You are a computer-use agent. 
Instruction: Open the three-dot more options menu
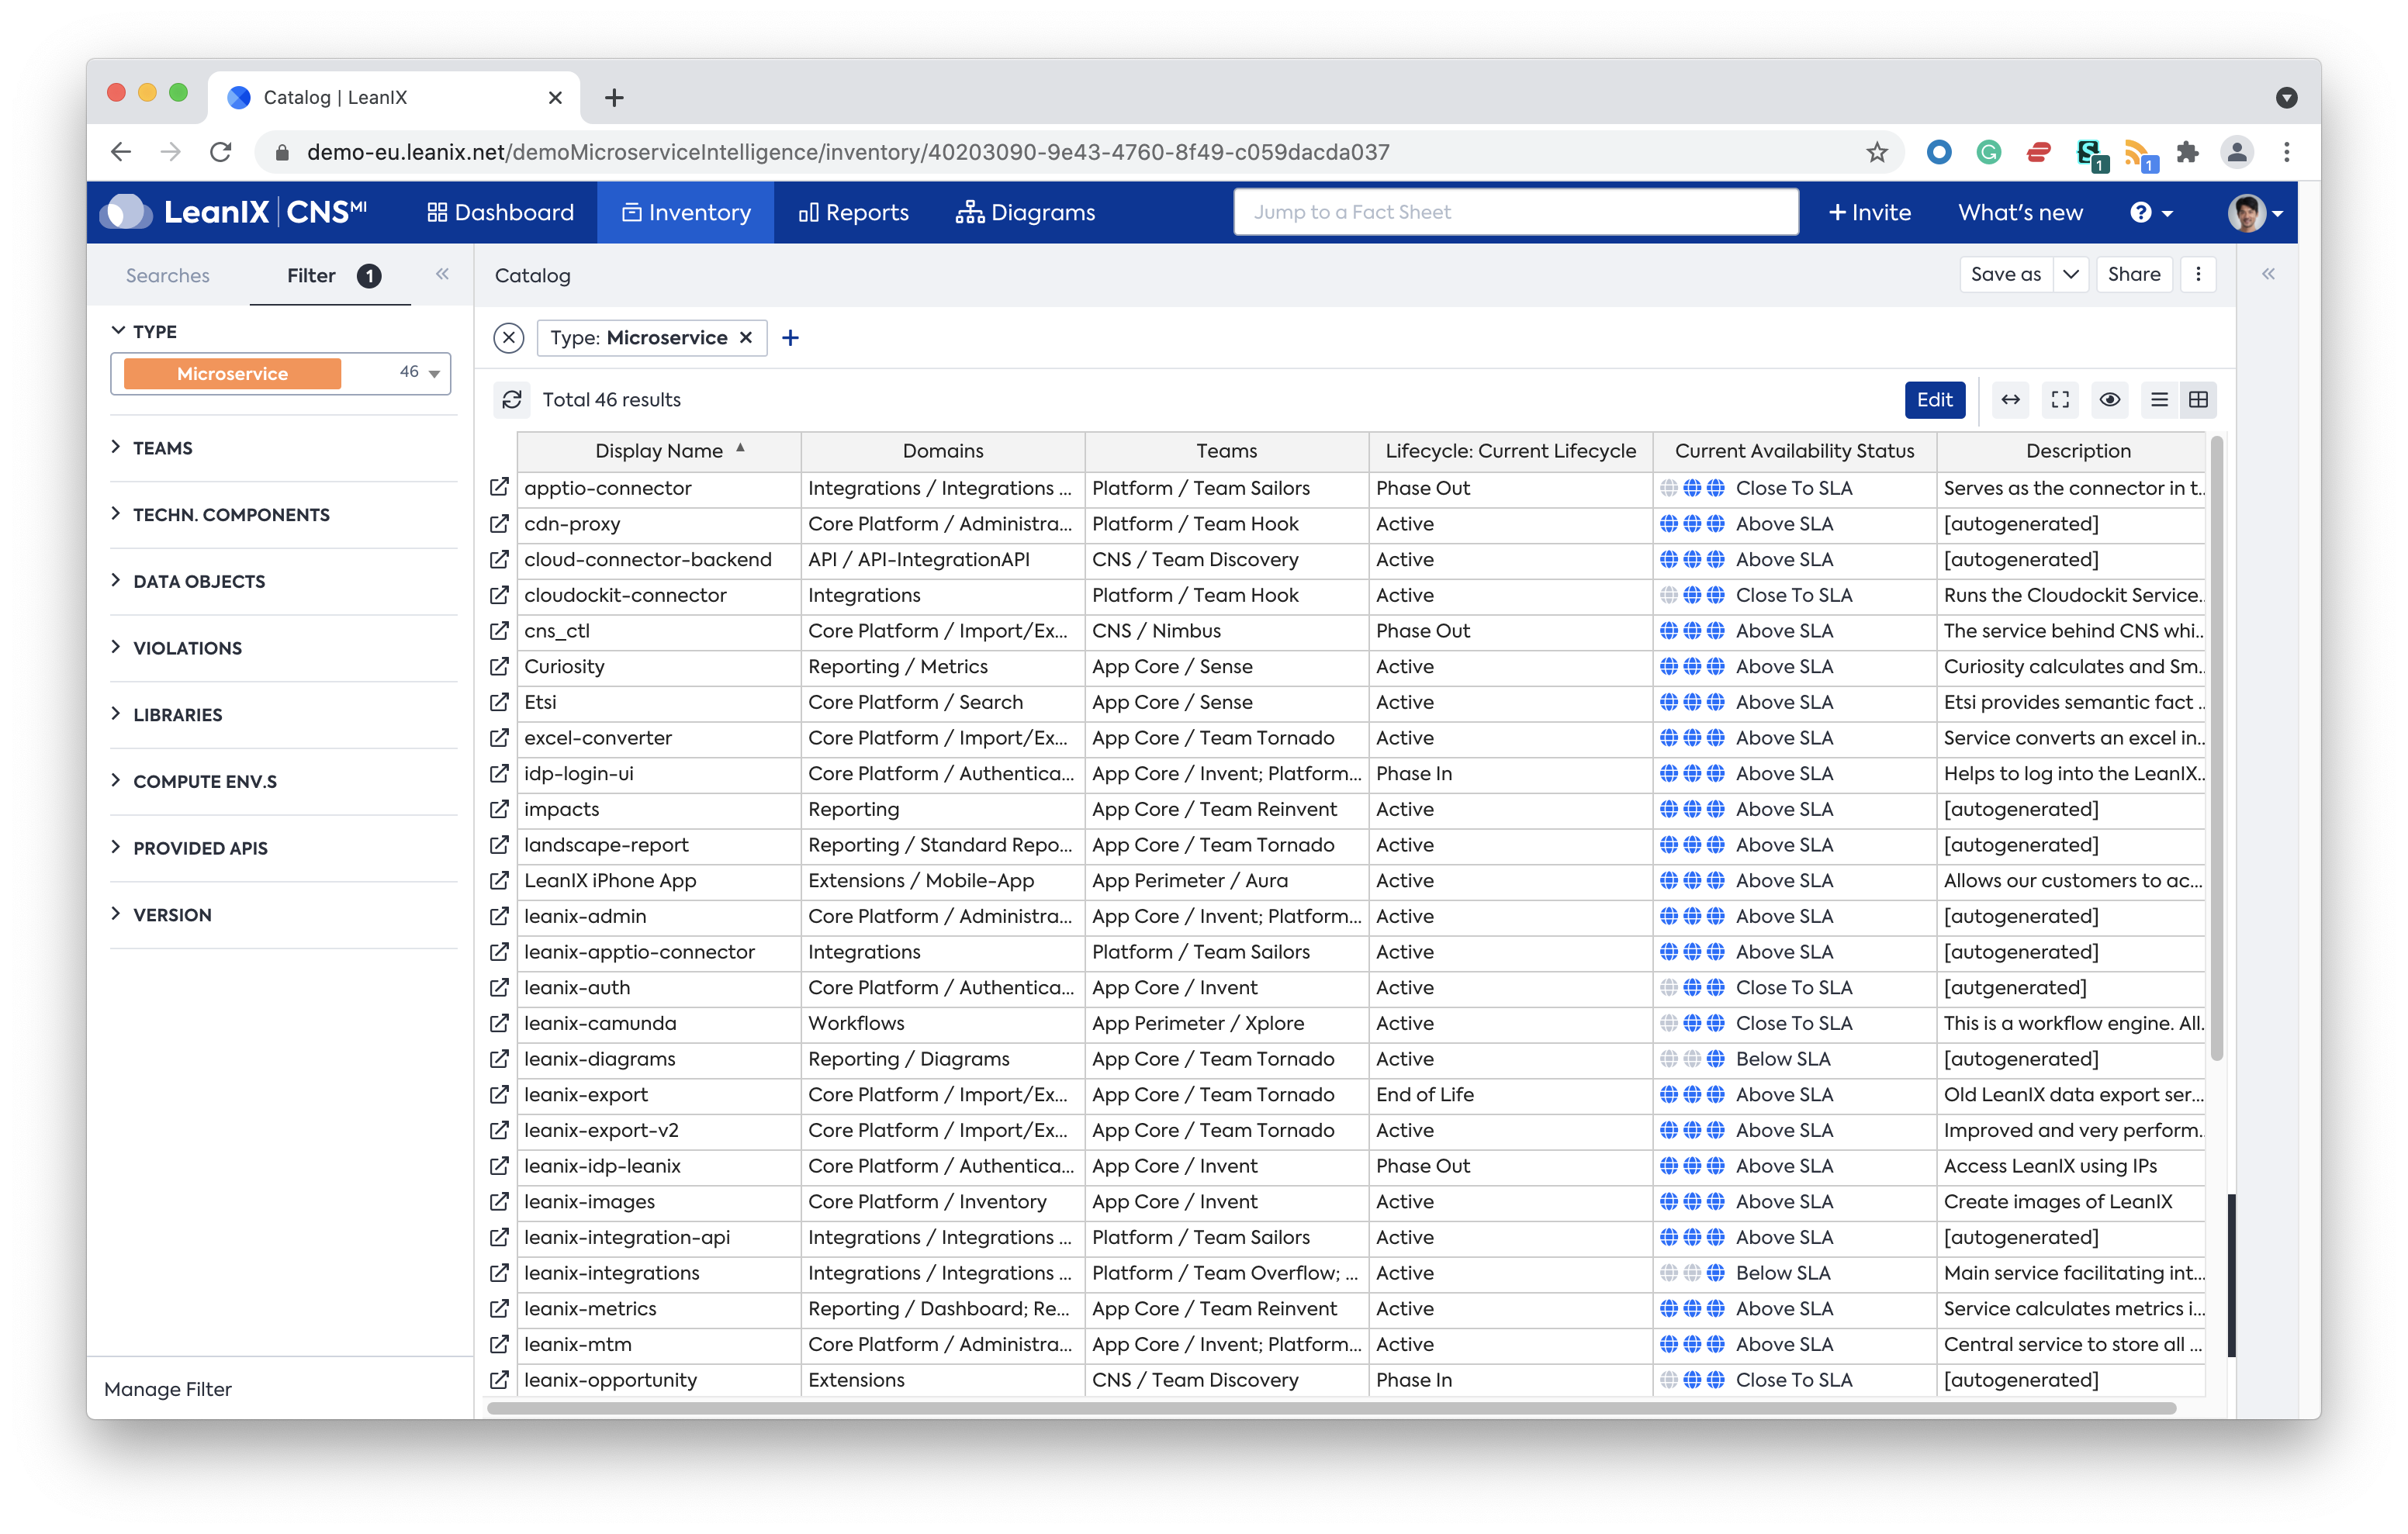[2198, 274]
